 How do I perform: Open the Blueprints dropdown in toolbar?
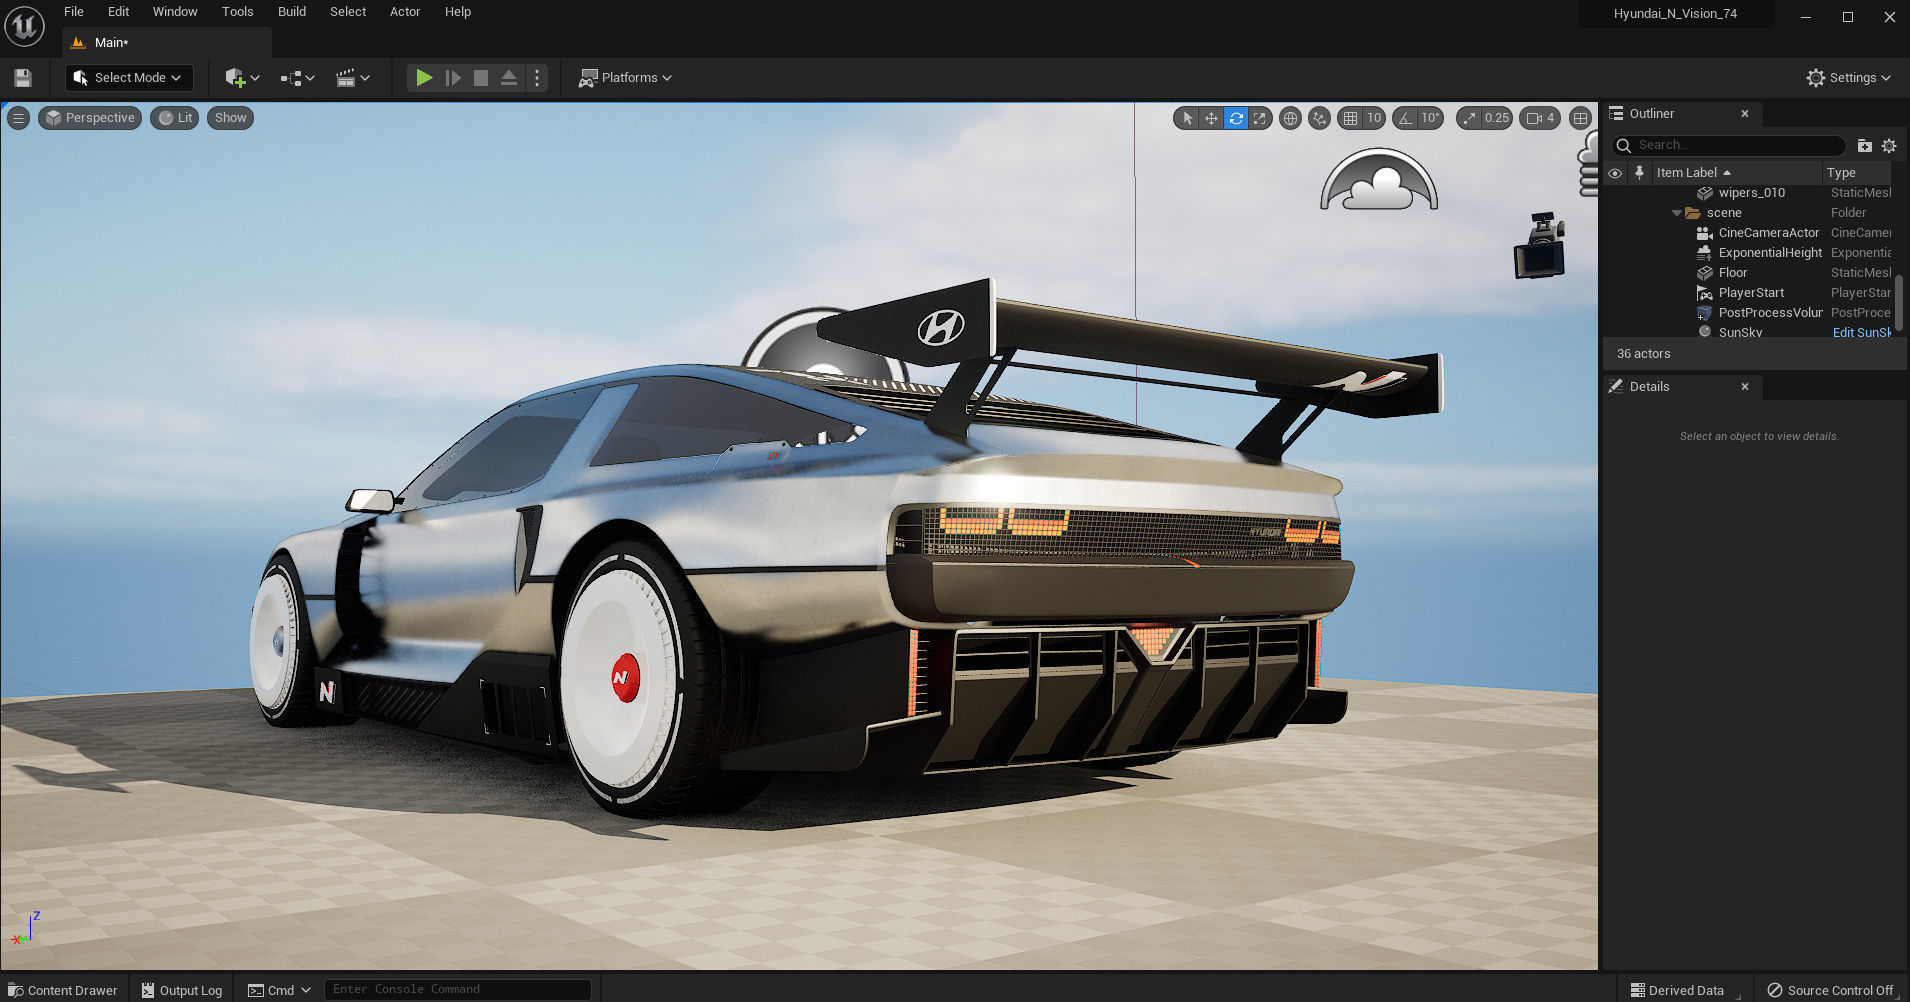coord(298,78)
